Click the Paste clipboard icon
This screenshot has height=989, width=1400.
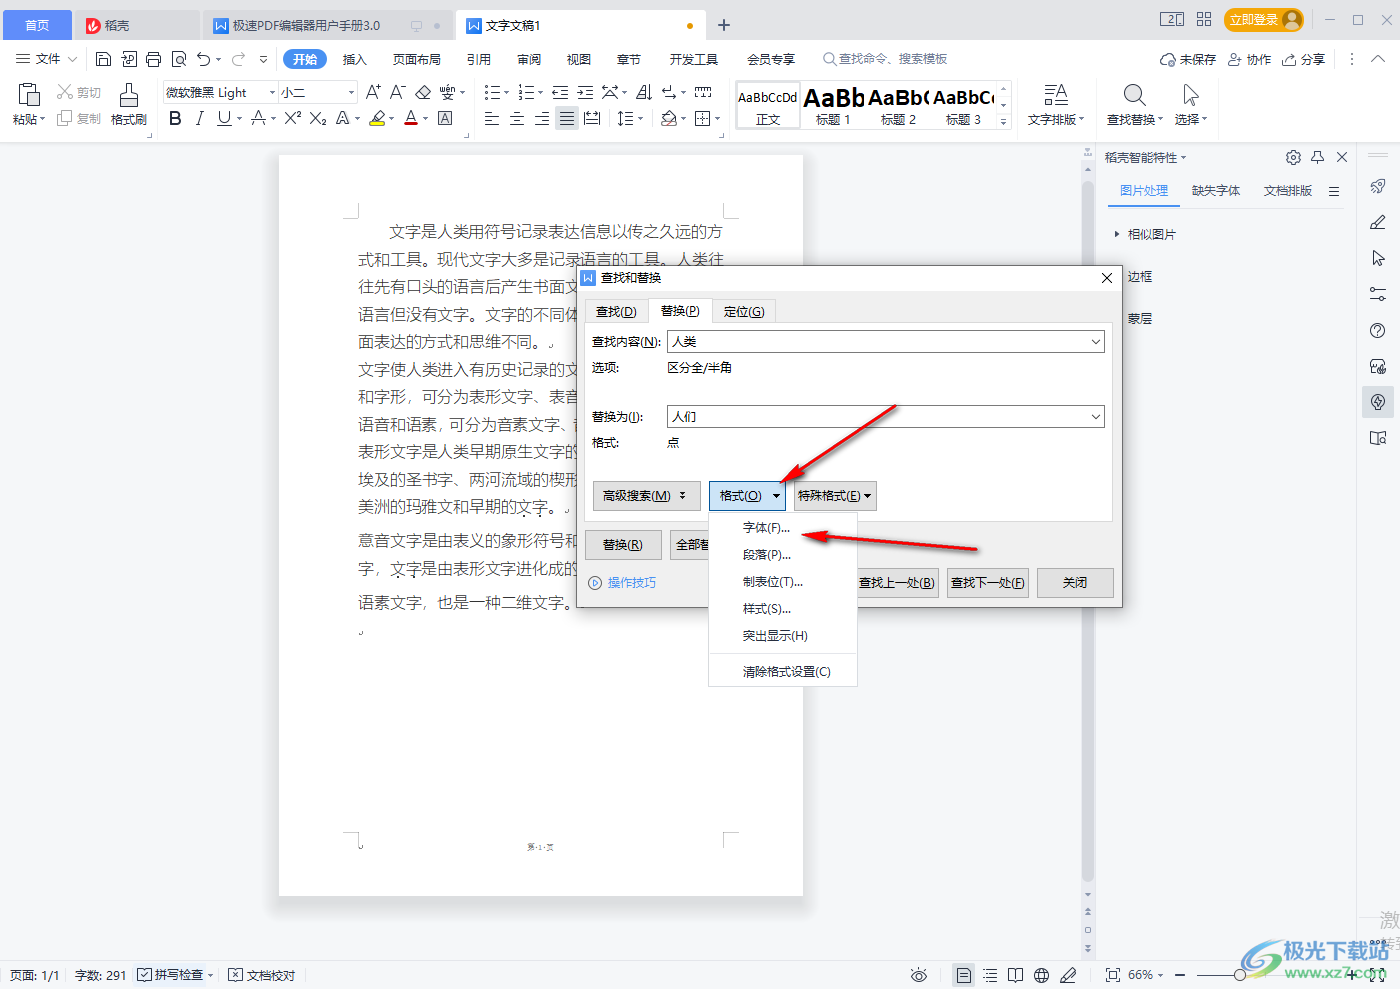(29, 95)
